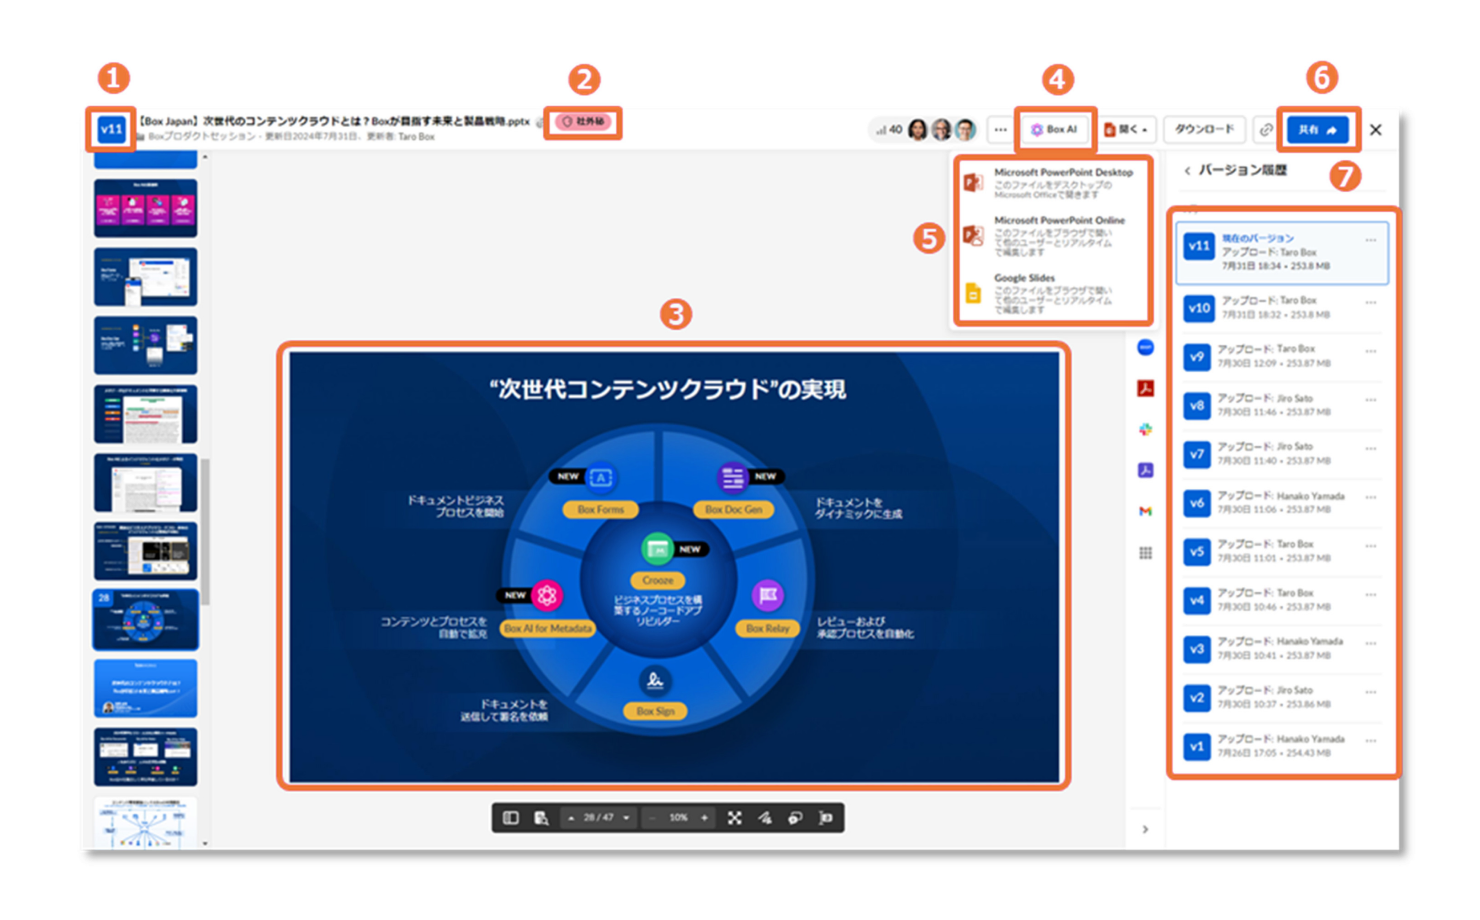Activate the drawing annotation tool
Image resolution: width=1480 pixels, height=920 pixels.
click(765, 818)
